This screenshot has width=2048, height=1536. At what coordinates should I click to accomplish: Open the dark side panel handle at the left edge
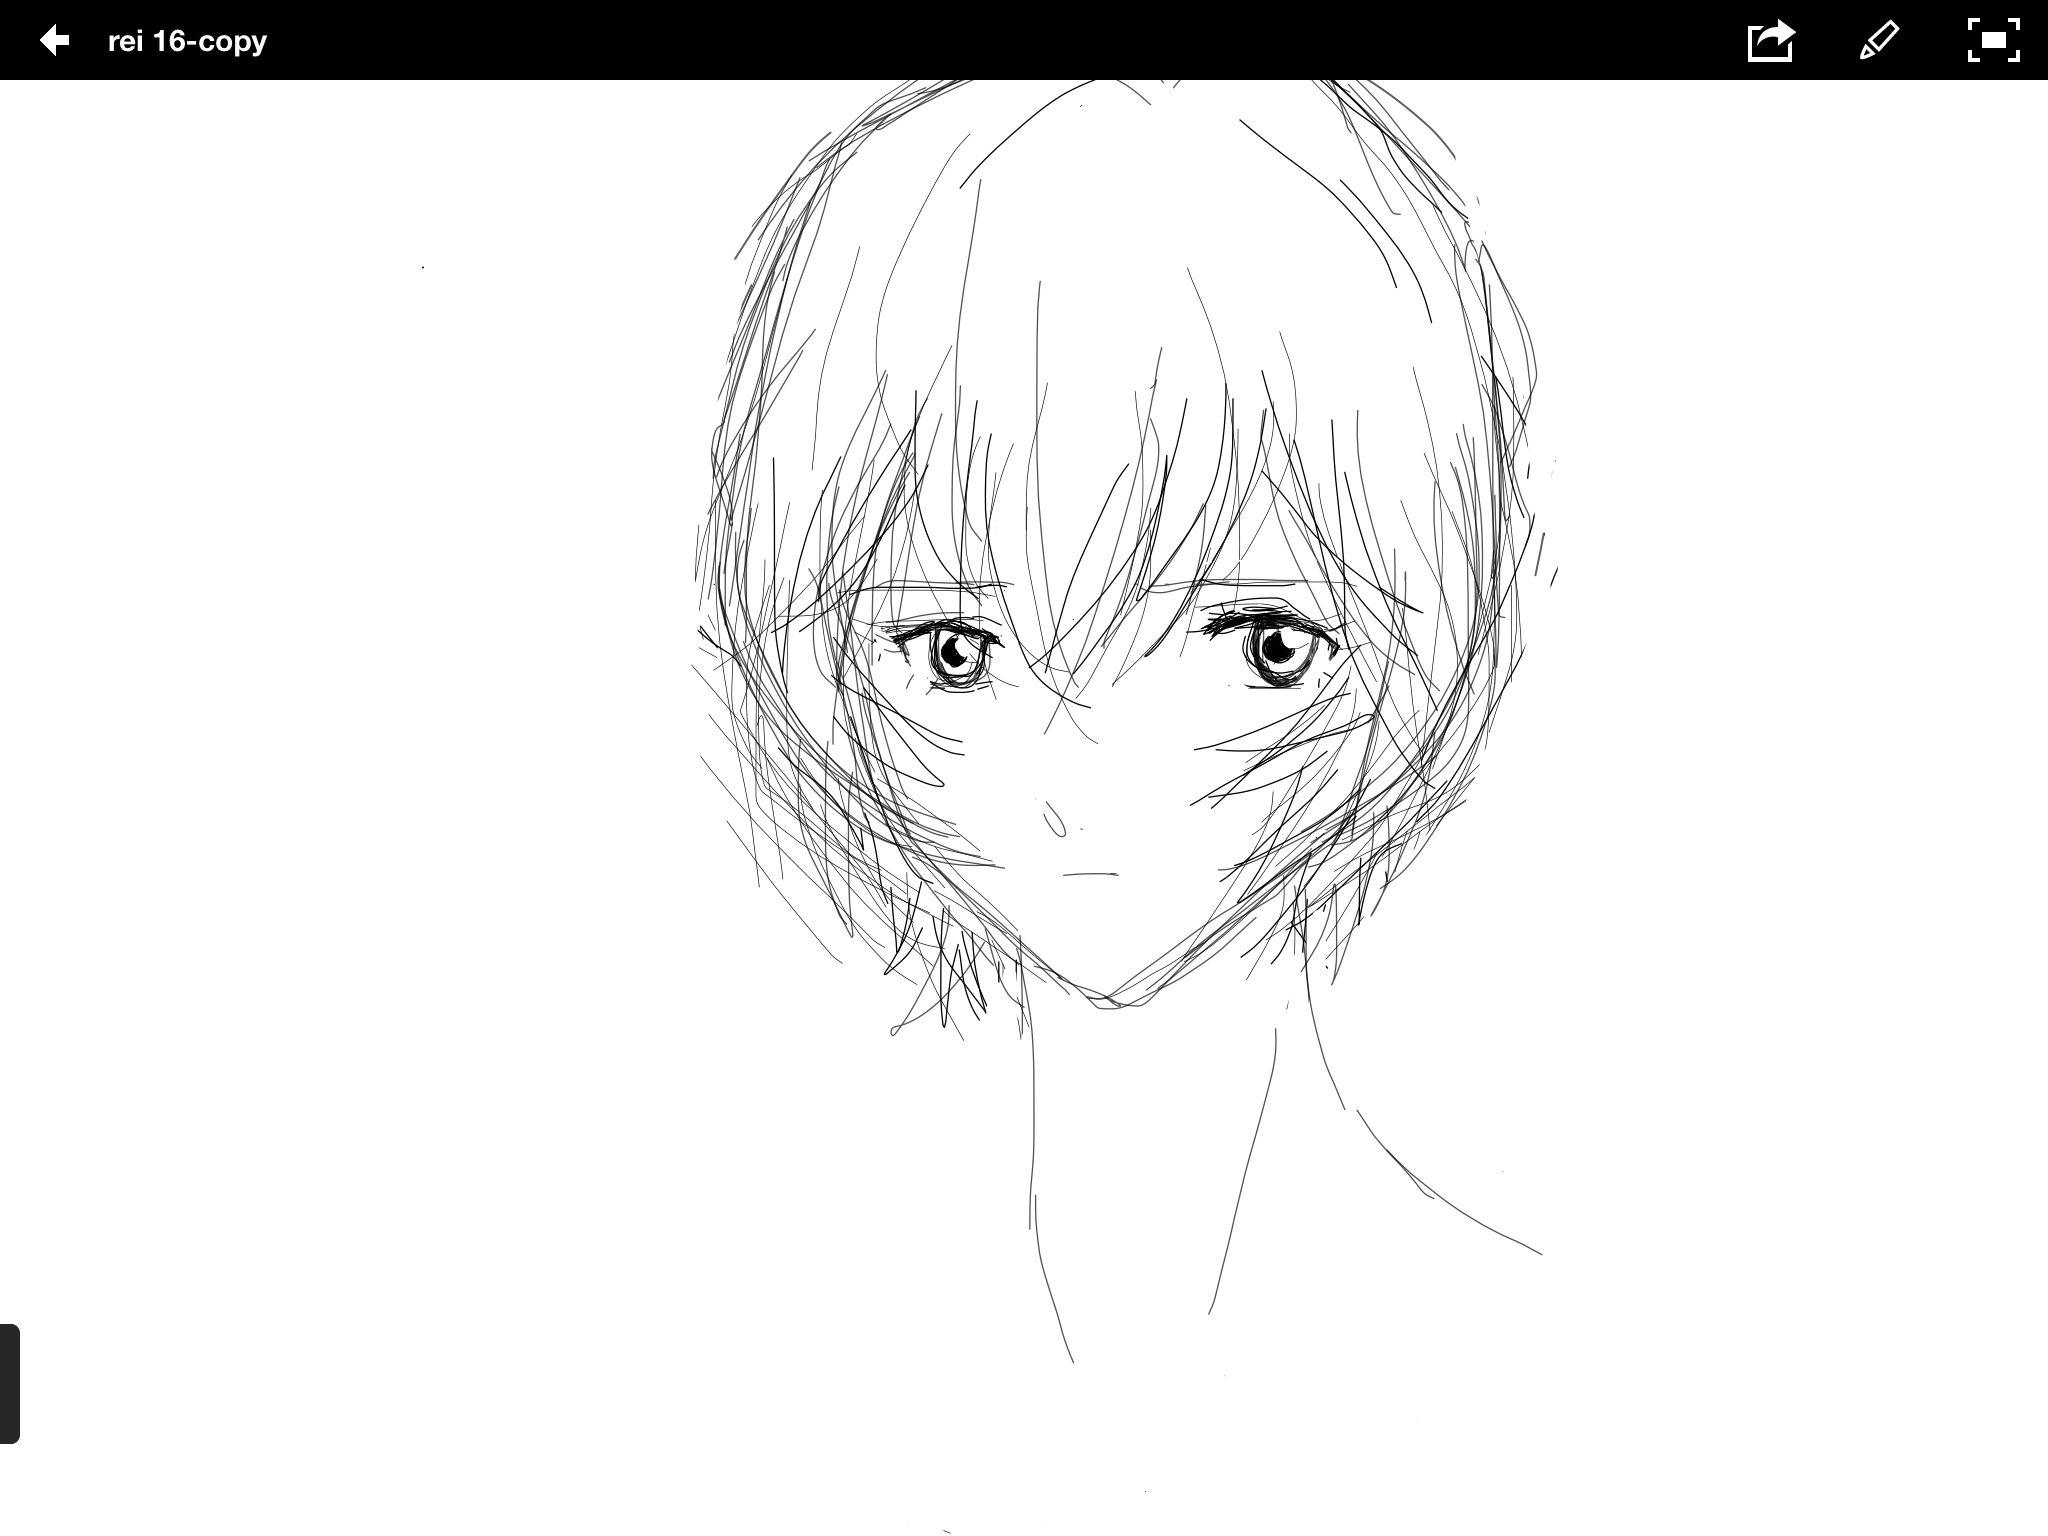(x=9, y=1383)
